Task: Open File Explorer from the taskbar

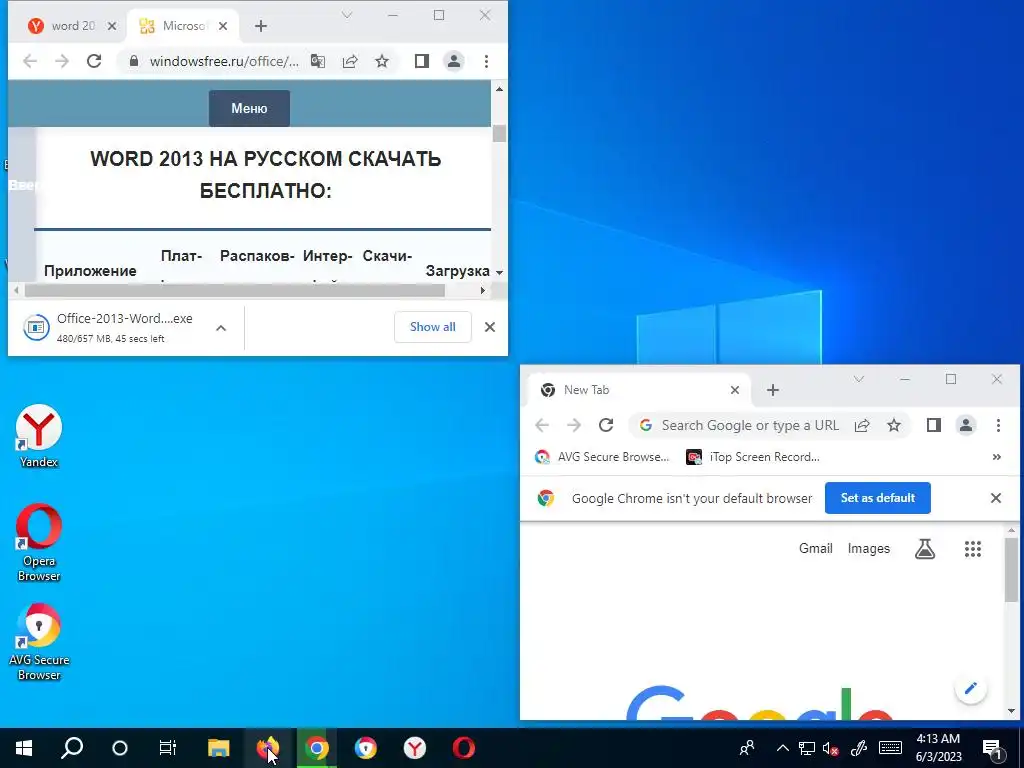Action: [219, 748]
